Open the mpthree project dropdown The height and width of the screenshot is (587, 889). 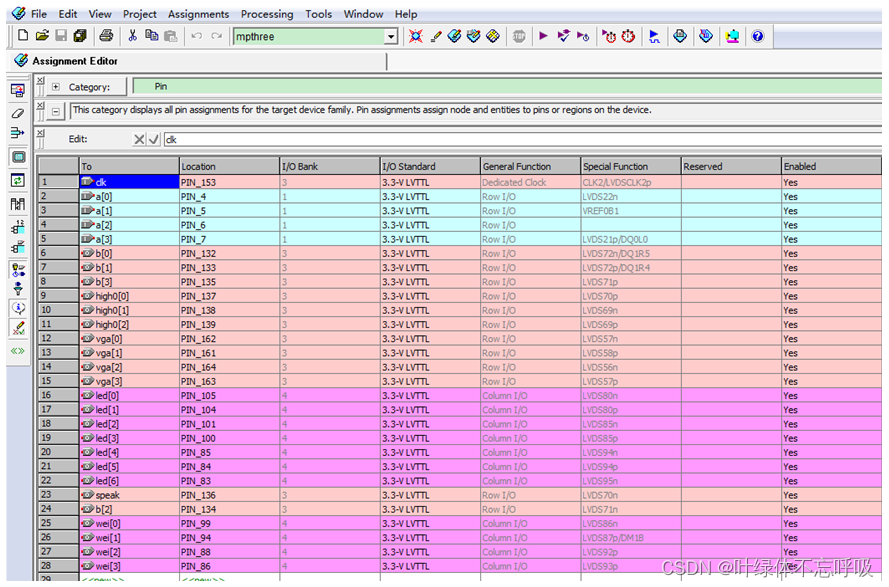[x=391, y=37]
